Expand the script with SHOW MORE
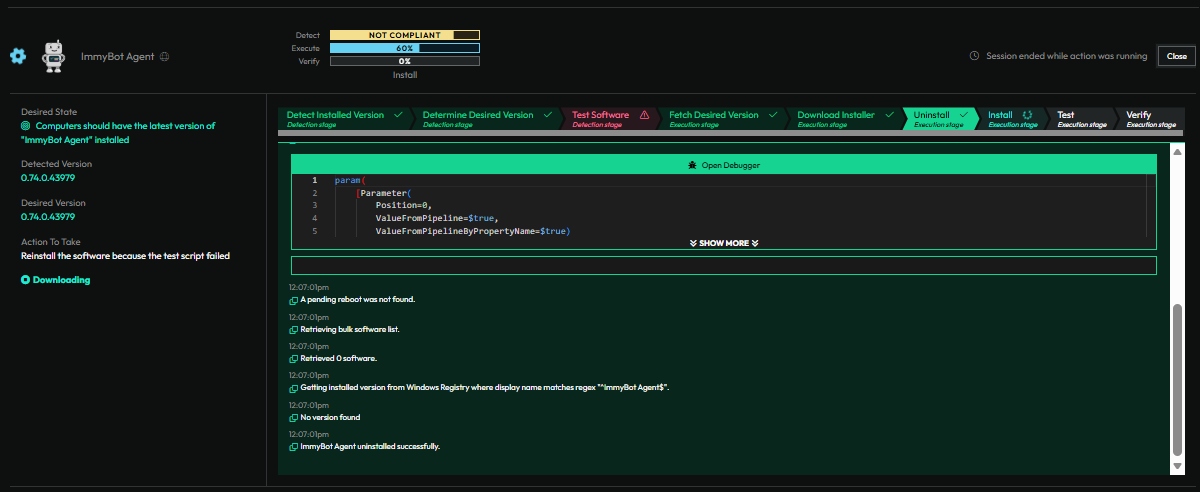This screenshot has width=1200, height=492. click(x=724, y=243)
